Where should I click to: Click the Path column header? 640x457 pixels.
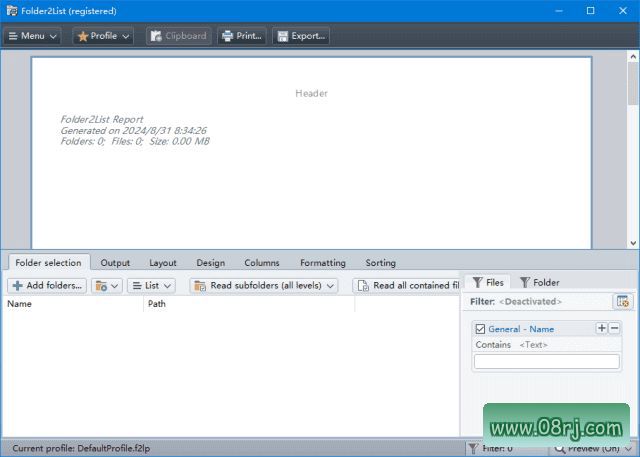pos(156,304)
